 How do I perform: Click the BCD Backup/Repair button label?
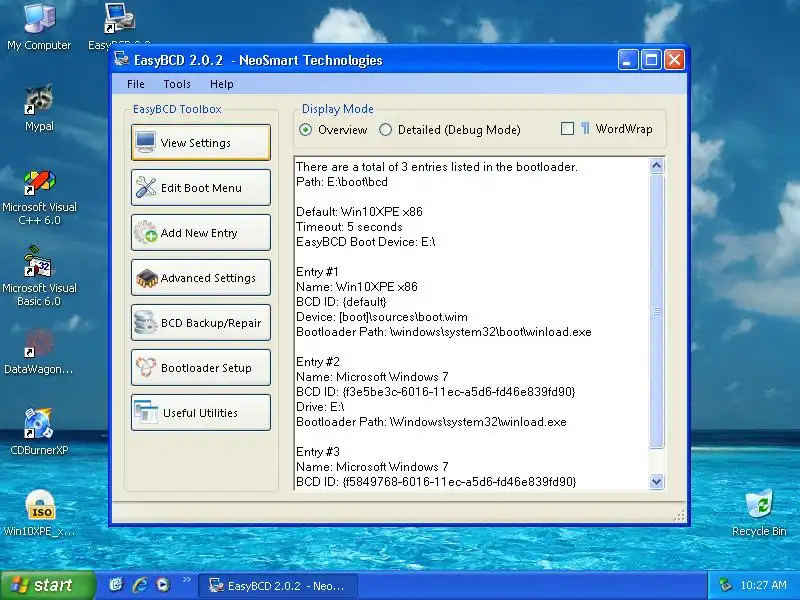[x=211, y=323]
